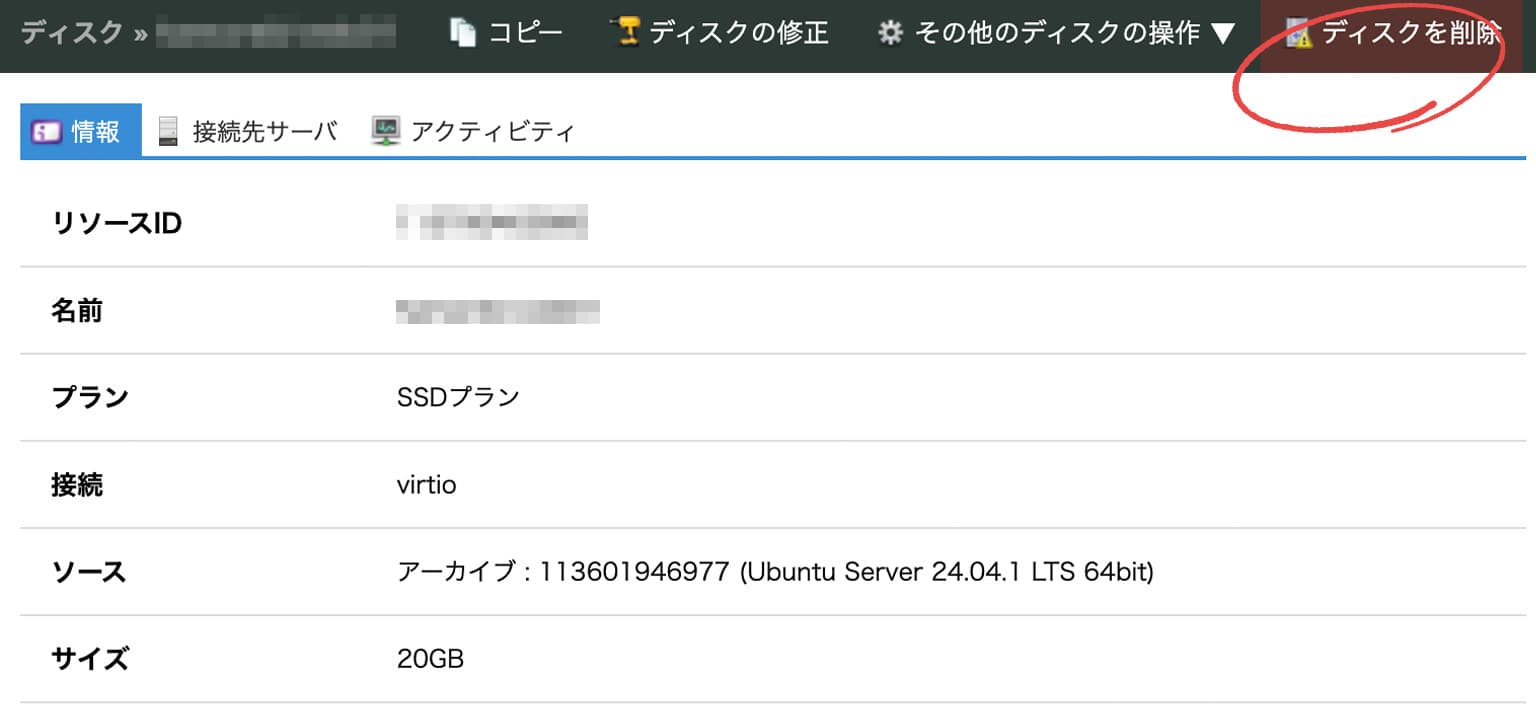Open その他のディスクの操作 dropdown arrow
1536x718 pixels.
pos(1223,34)
